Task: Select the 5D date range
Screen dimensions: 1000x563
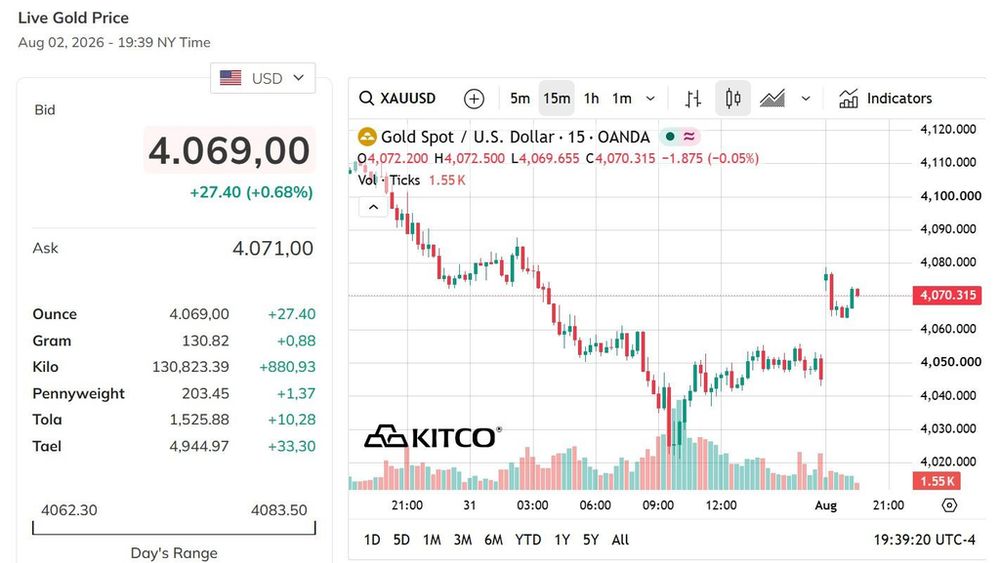Action: click(x=401, y=540)
